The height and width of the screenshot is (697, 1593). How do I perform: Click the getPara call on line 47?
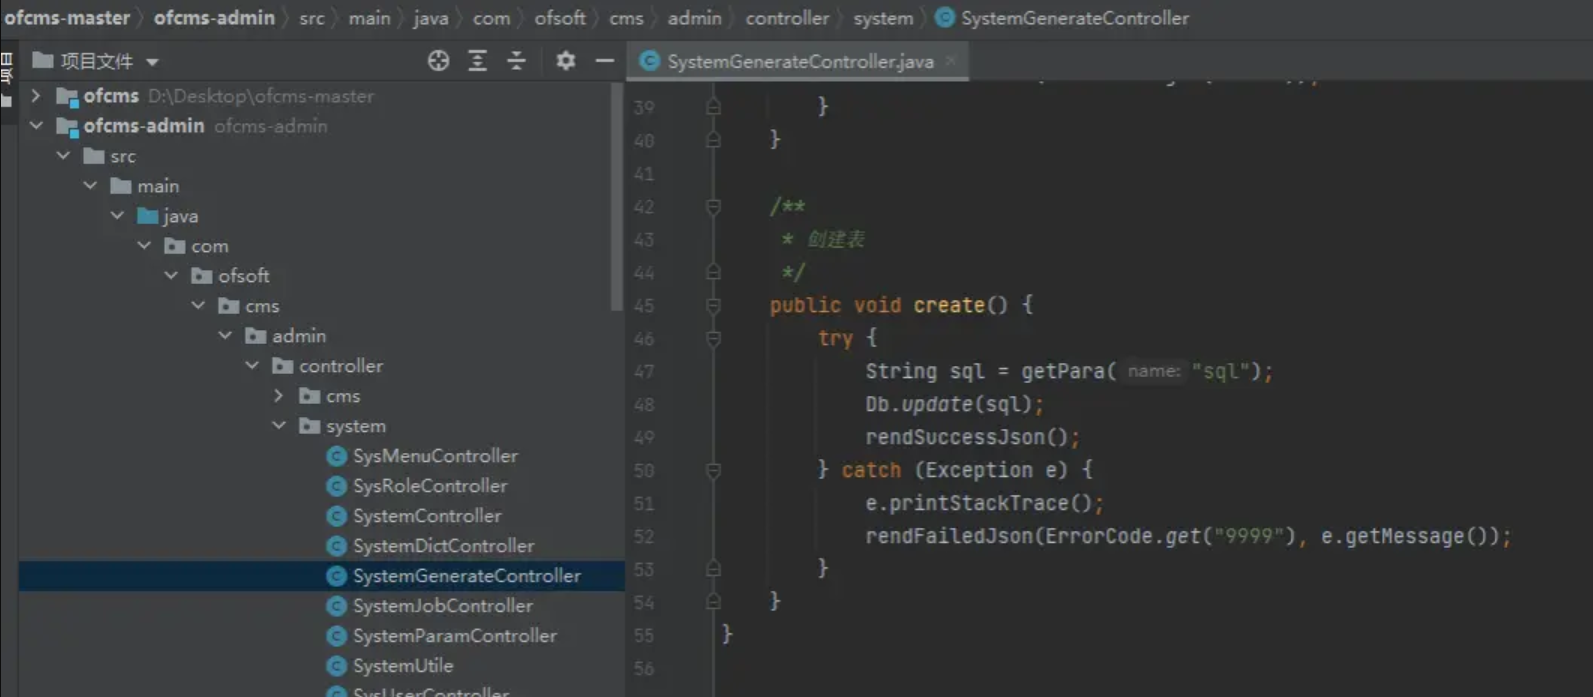point(1062,372)
